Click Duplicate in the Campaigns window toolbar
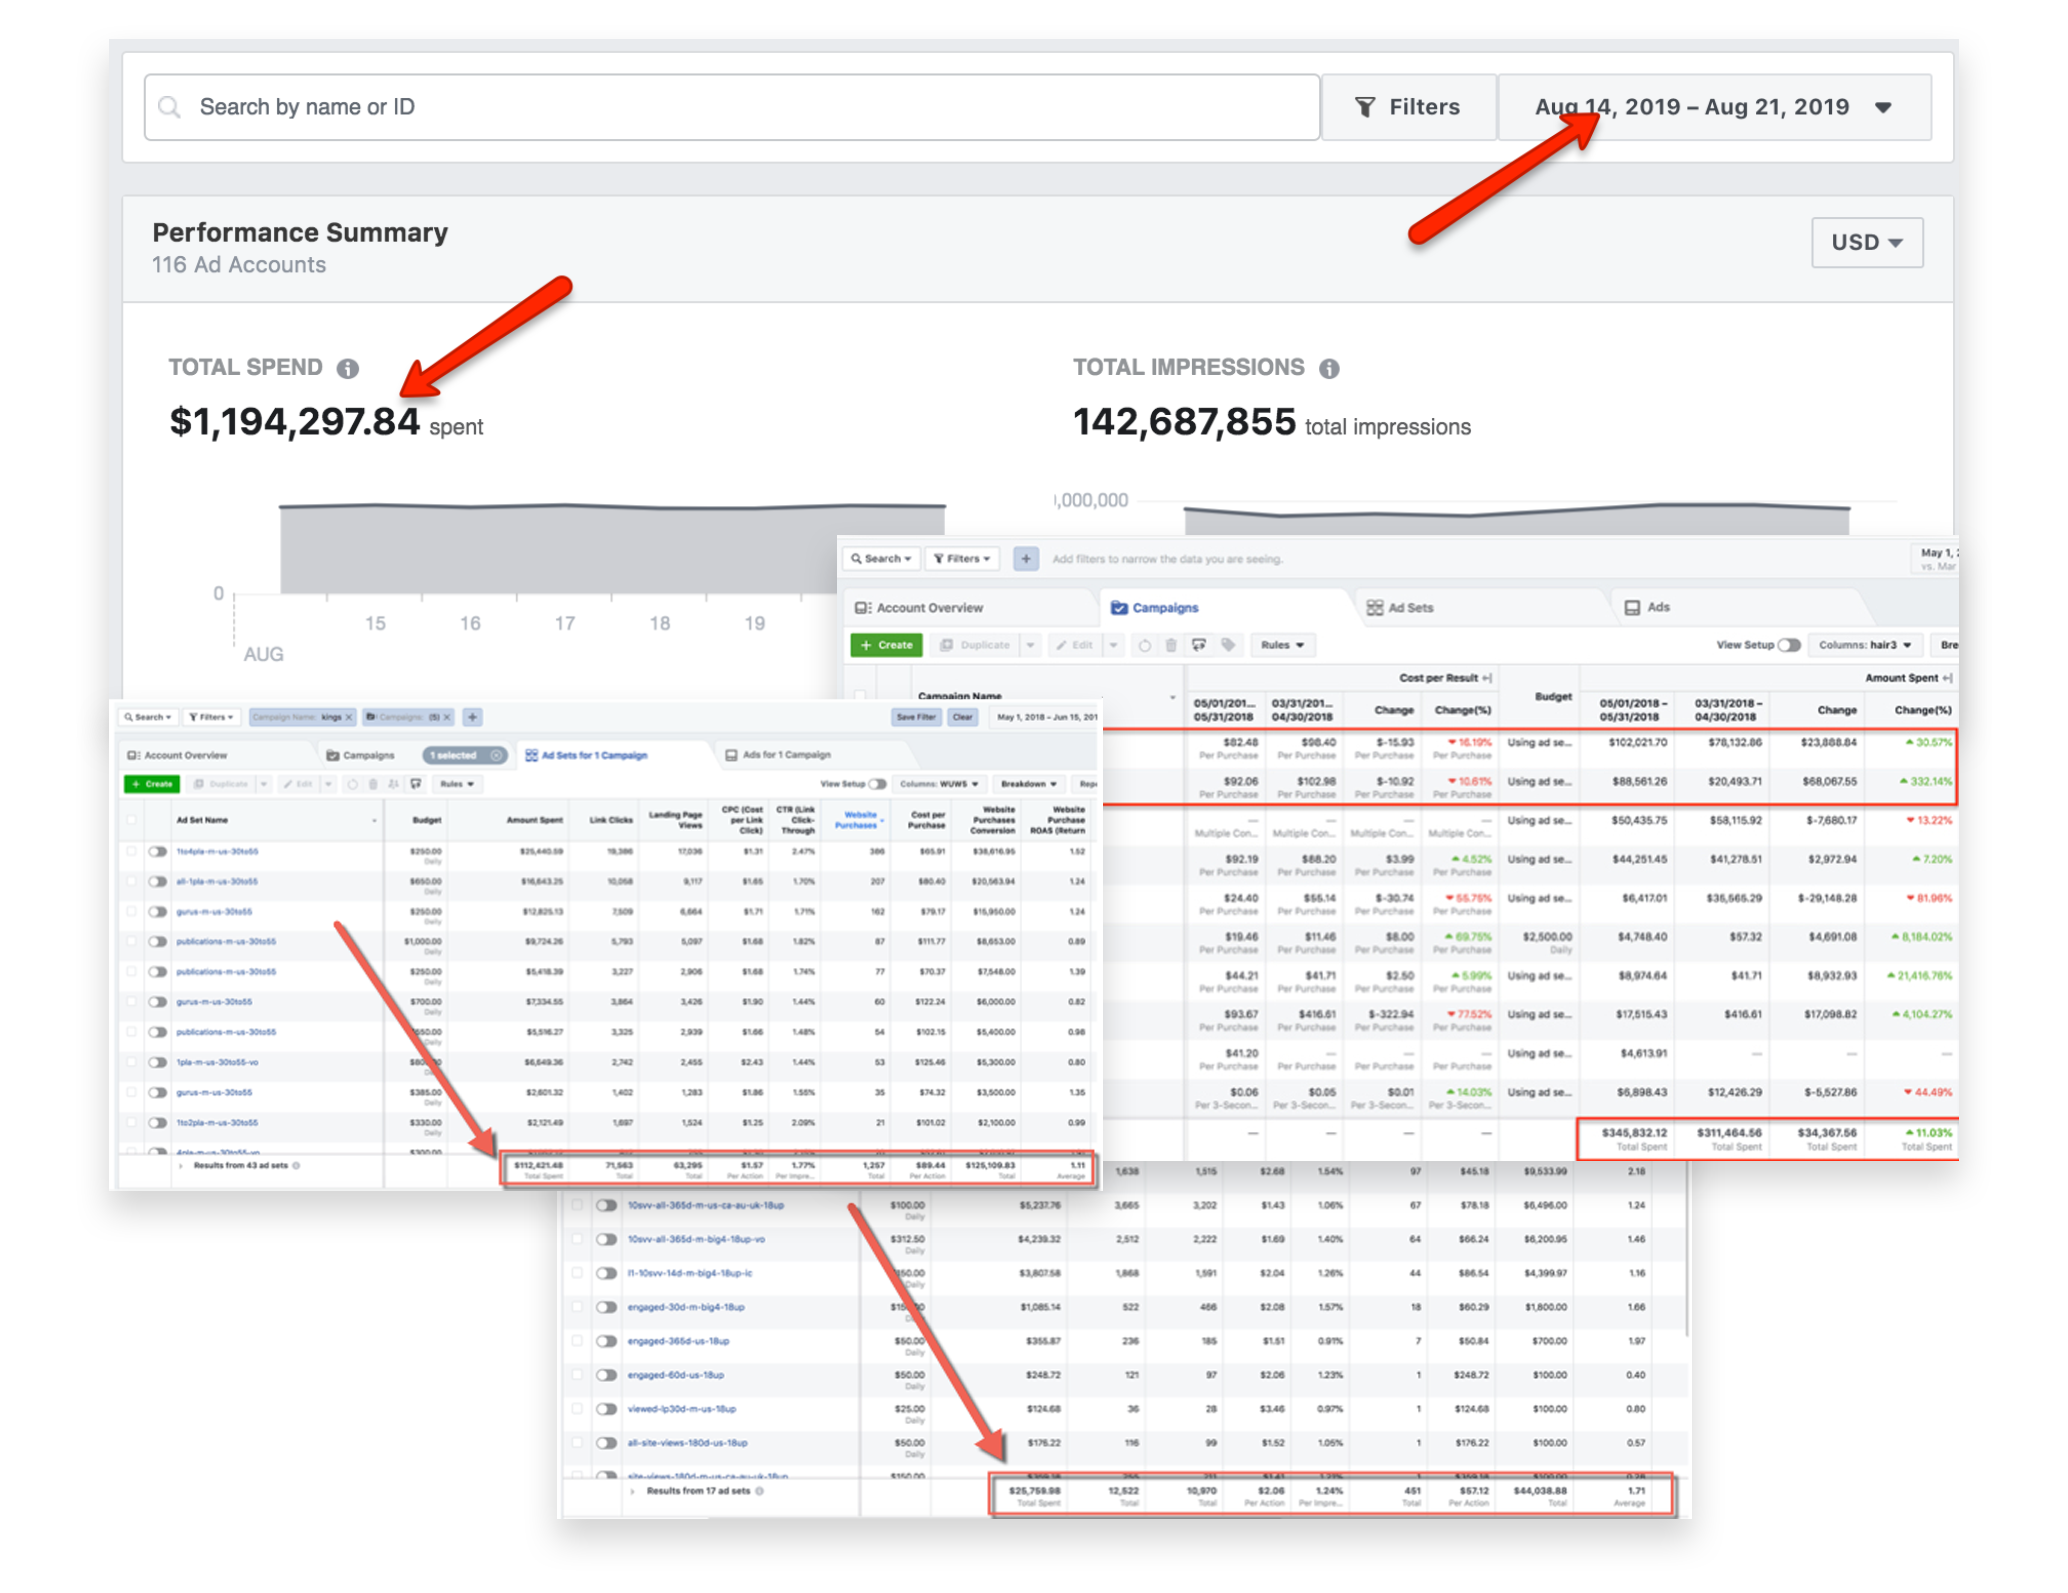 pos(976,645)
